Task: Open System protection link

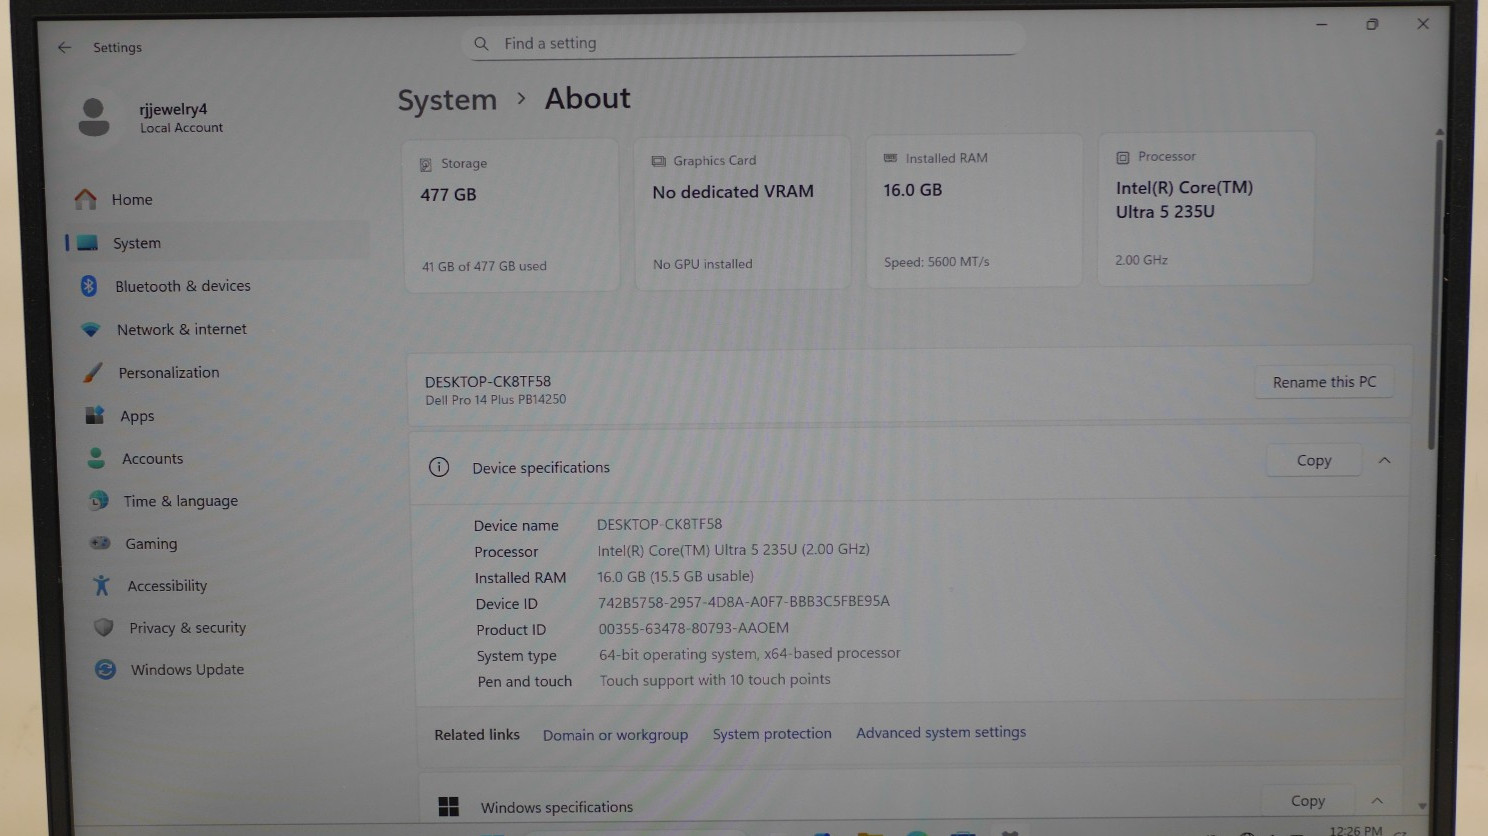Action: (772, 733)
